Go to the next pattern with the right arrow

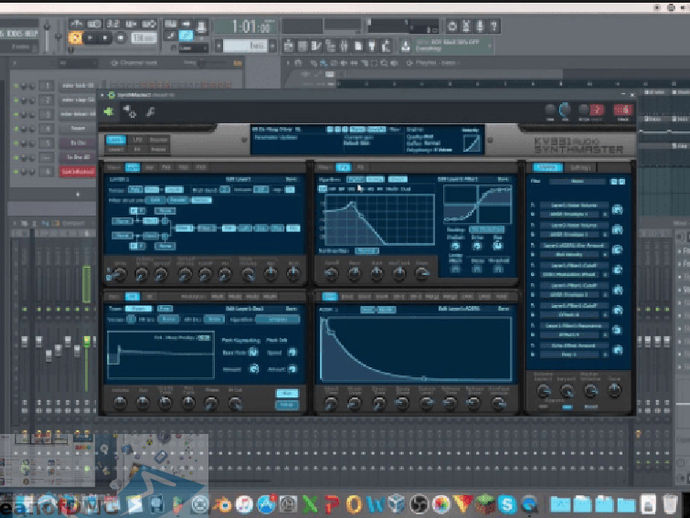coord(273,46)
